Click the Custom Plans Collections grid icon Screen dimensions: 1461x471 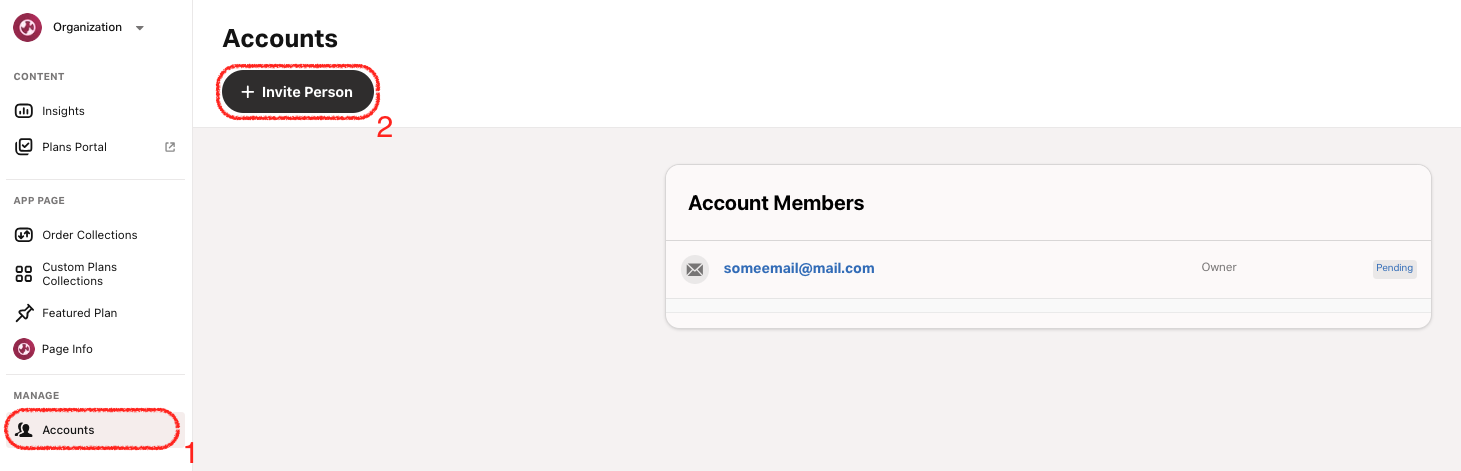click(24, 274)
